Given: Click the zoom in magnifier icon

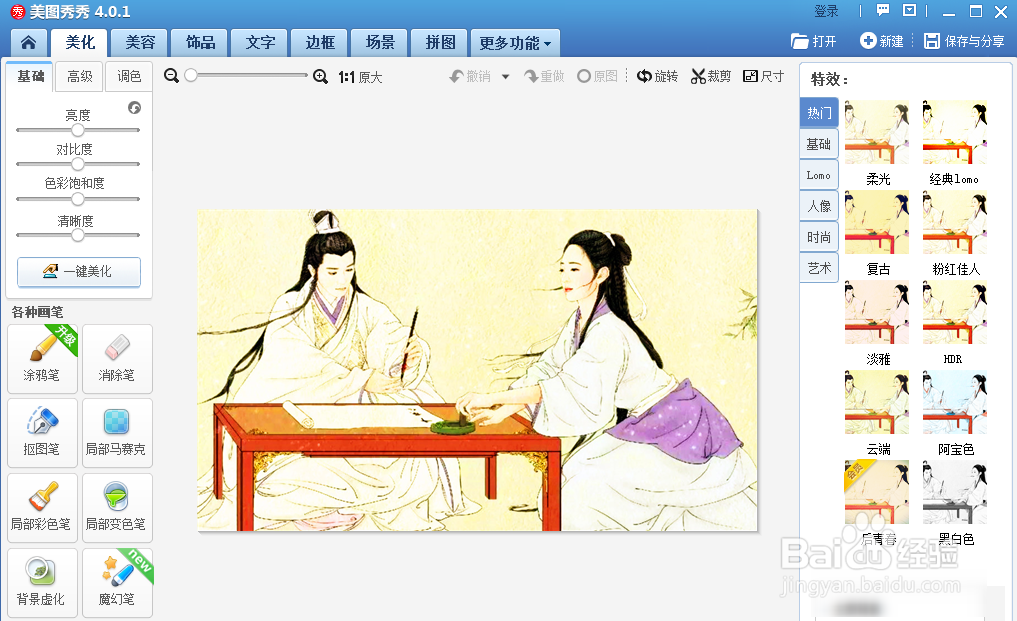Looking at the screenshot, I should click(x=320, y=77).
